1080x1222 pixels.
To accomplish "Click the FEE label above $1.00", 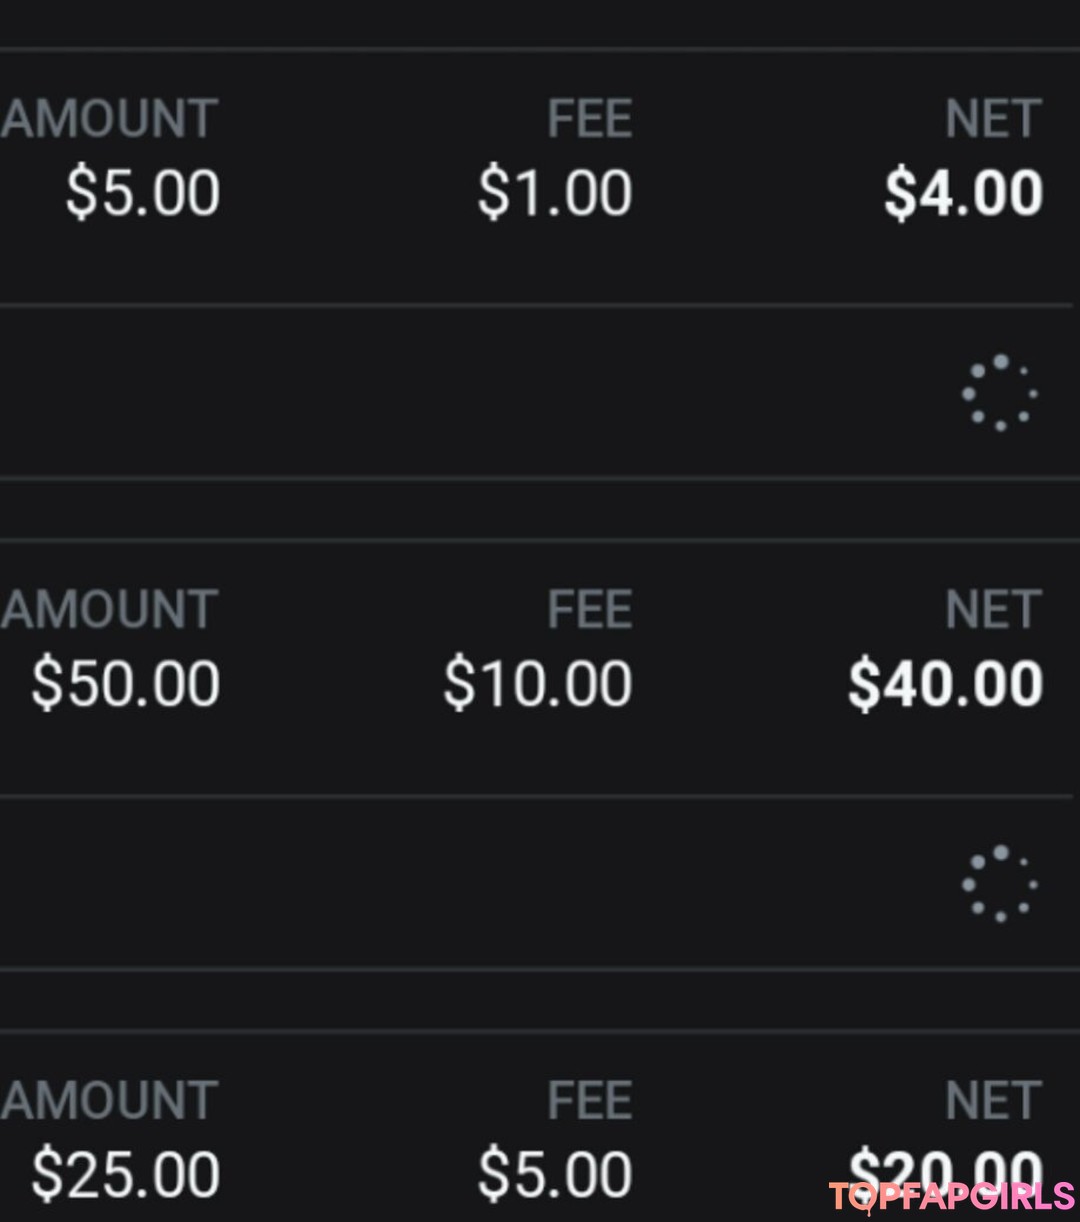I will pyautogui.click(x=590, y=119).
